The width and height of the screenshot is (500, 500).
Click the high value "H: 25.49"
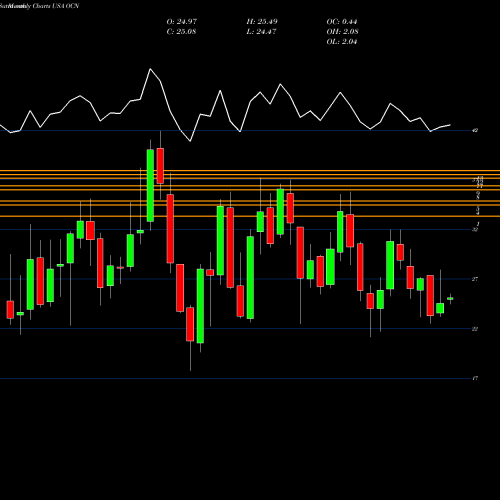coord(262,22)
